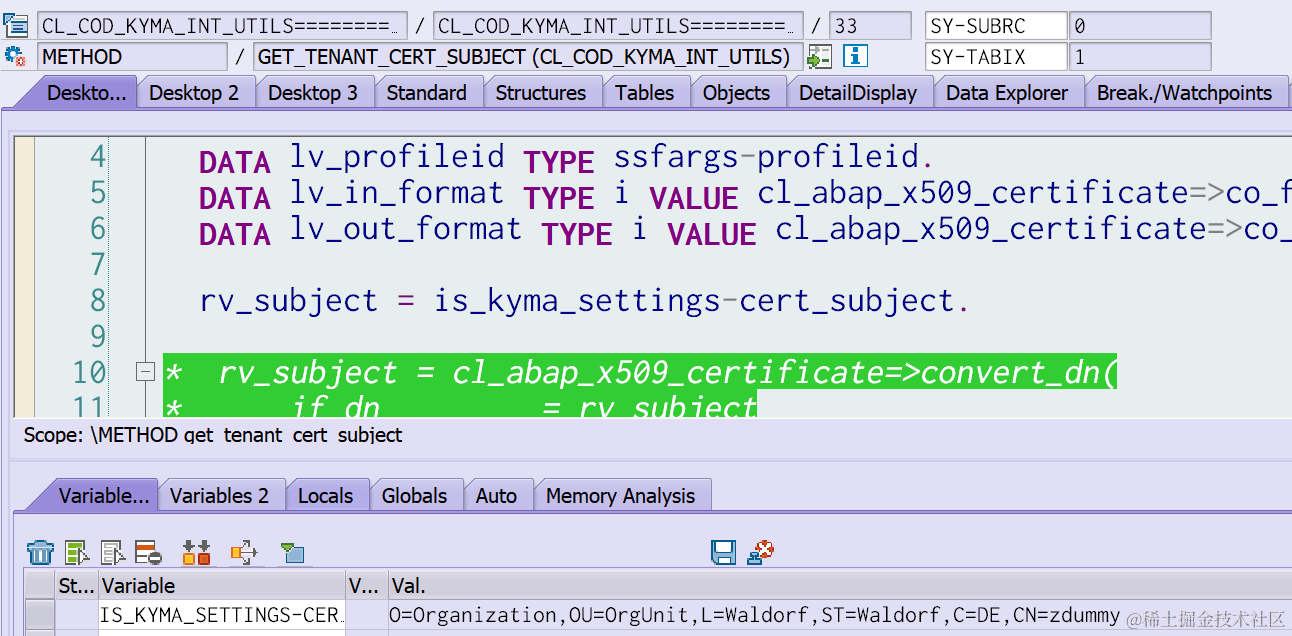
Task: Click the blue info icon after method name
Action: [x=856, y=56]
